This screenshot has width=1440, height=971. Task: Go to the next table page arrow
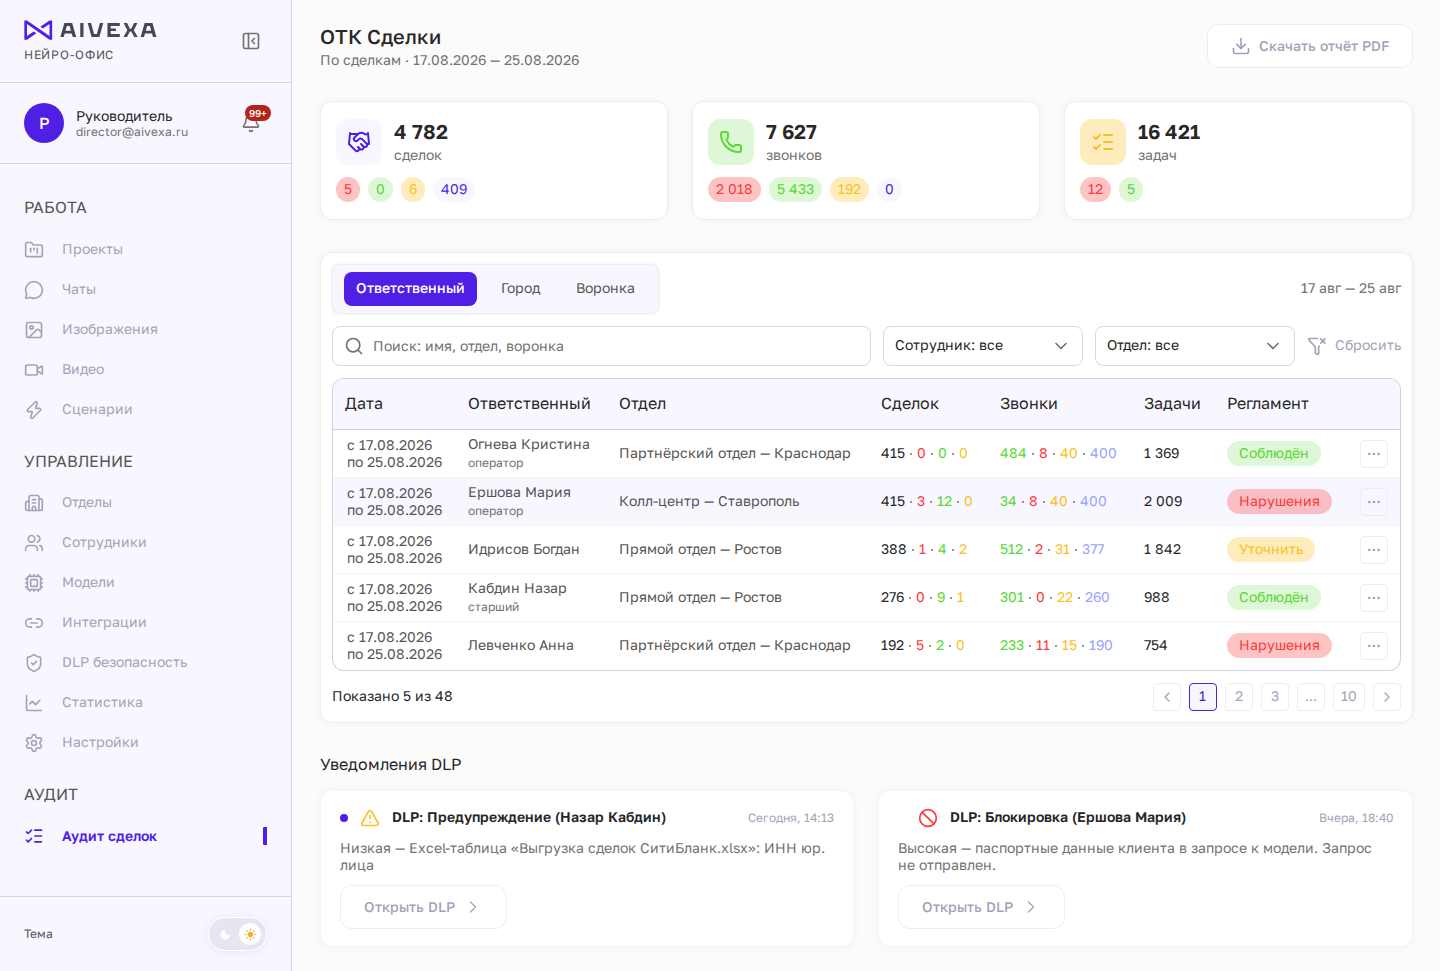pos(1387,697)
